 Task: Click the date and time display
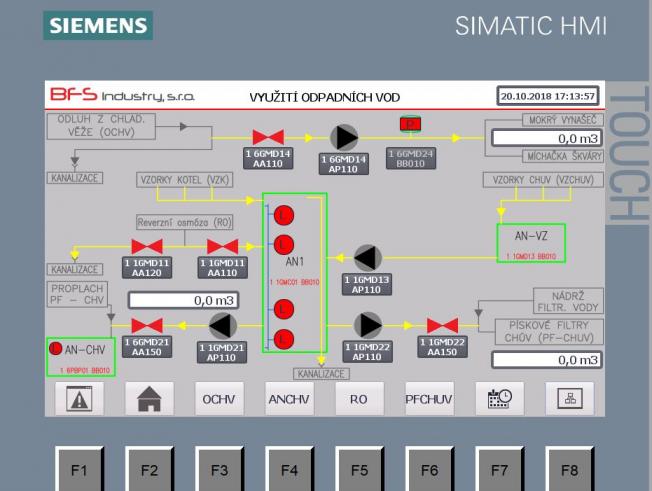548,96
